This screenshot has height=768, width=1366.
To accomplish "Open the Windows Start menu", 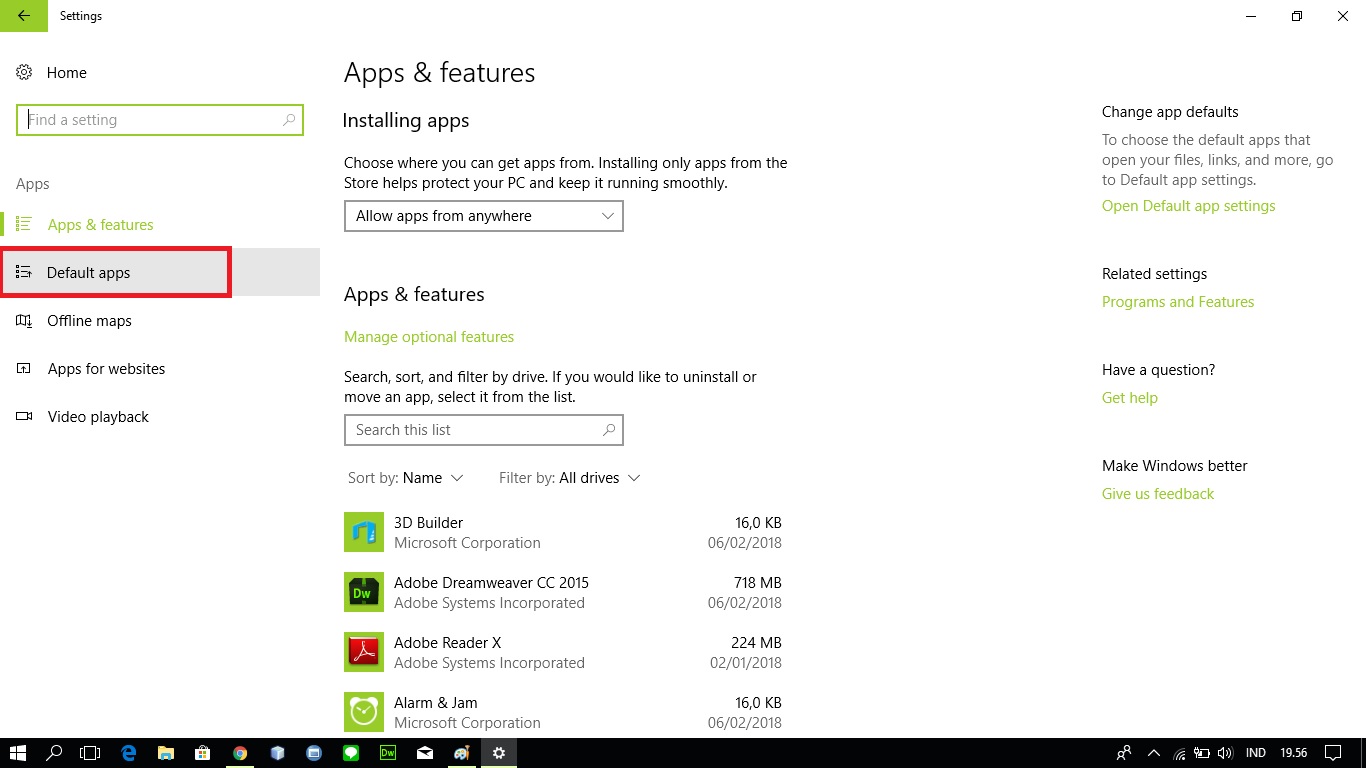I will tap(18, 753).
